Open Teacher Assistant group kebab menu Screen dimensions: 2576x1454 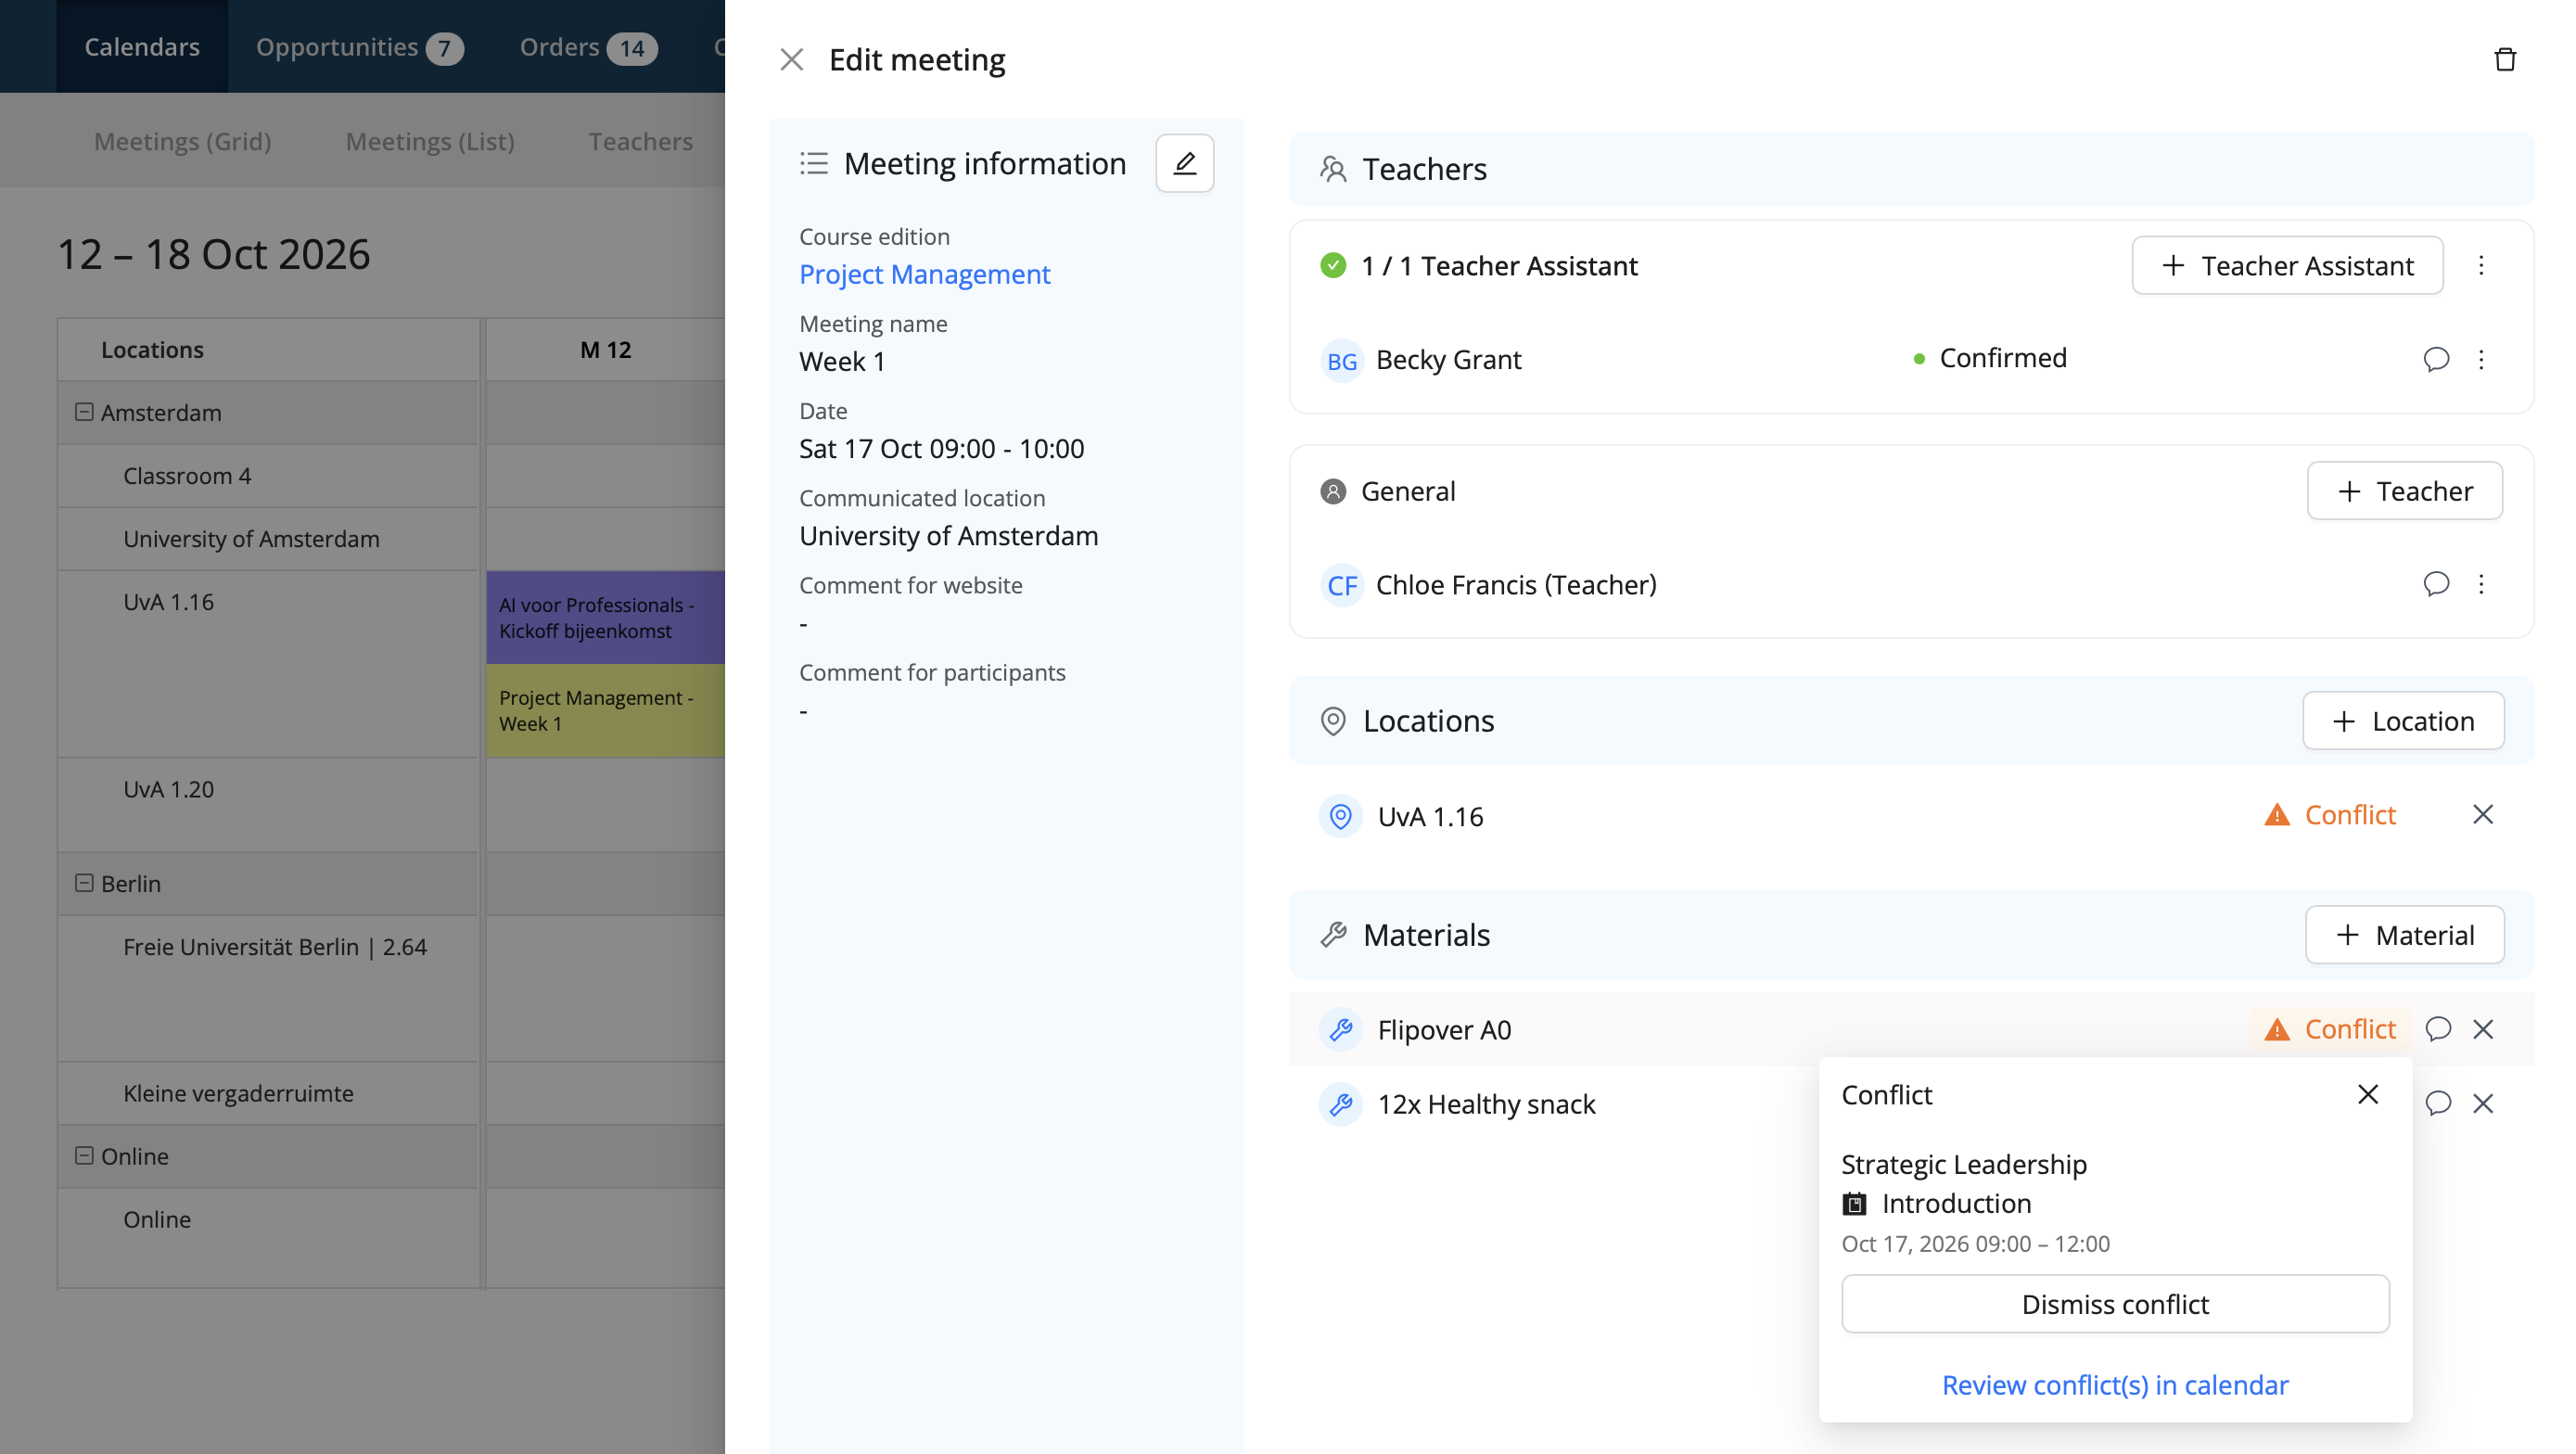click(x=2480, y=265)
